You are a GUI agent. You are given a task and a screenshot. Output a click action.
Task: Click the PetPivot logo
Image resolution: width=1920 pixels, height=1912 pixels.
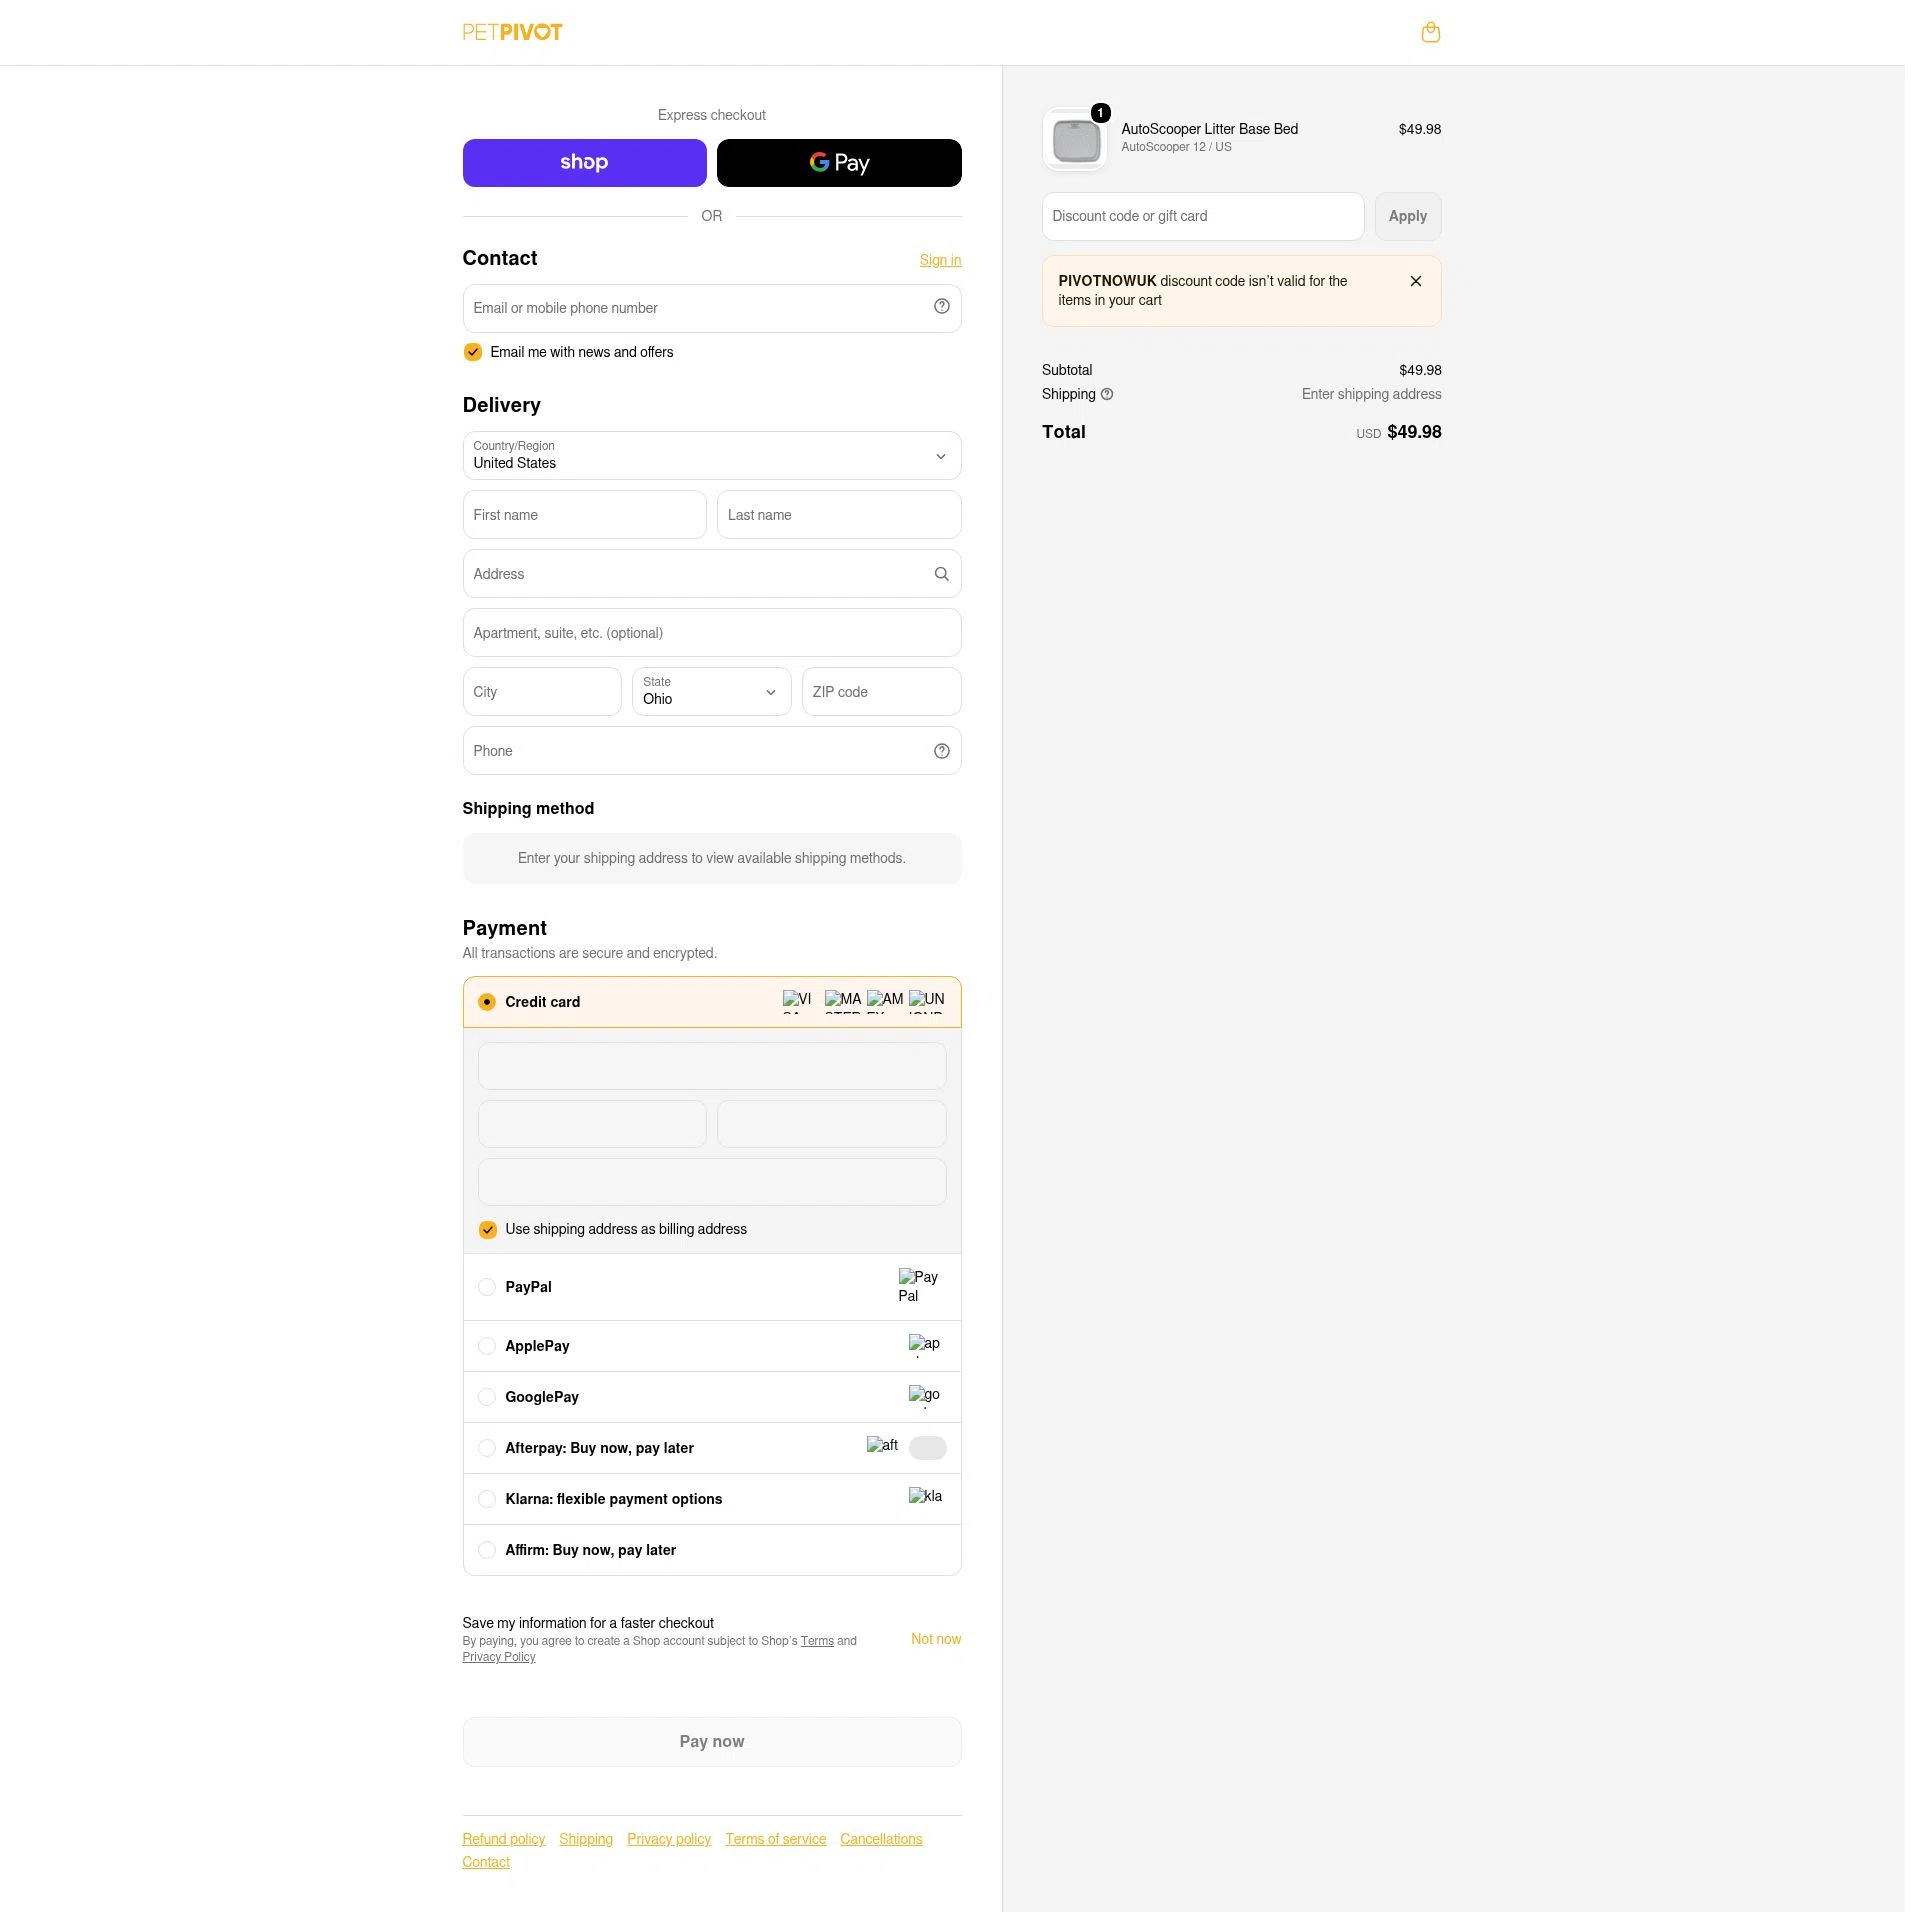pyautogui.click(x=512, y=32)
